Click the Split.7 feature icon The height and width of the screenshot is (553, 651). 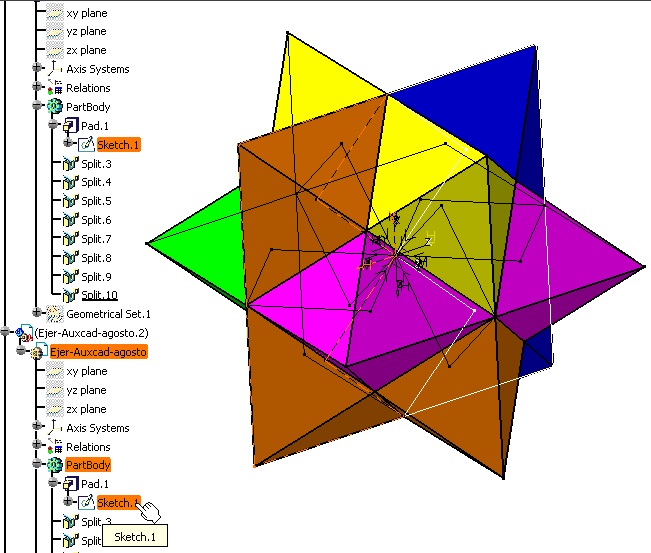[70, 239]
